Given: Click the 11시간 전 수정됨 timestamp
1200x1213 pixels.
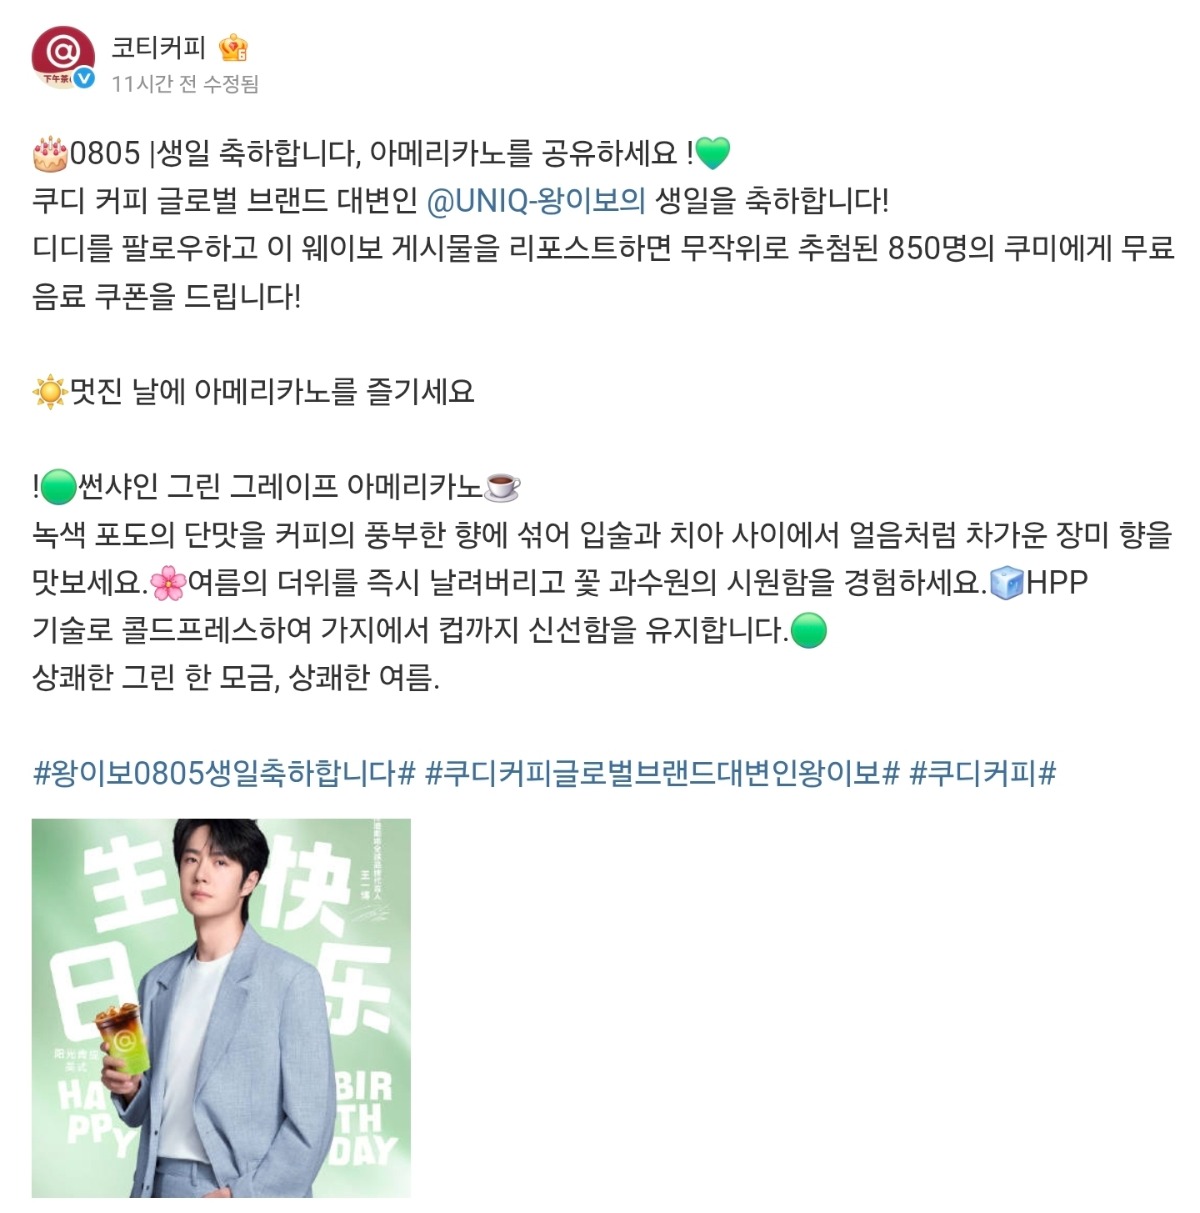Looking at the screenshot, I should 185,84.
